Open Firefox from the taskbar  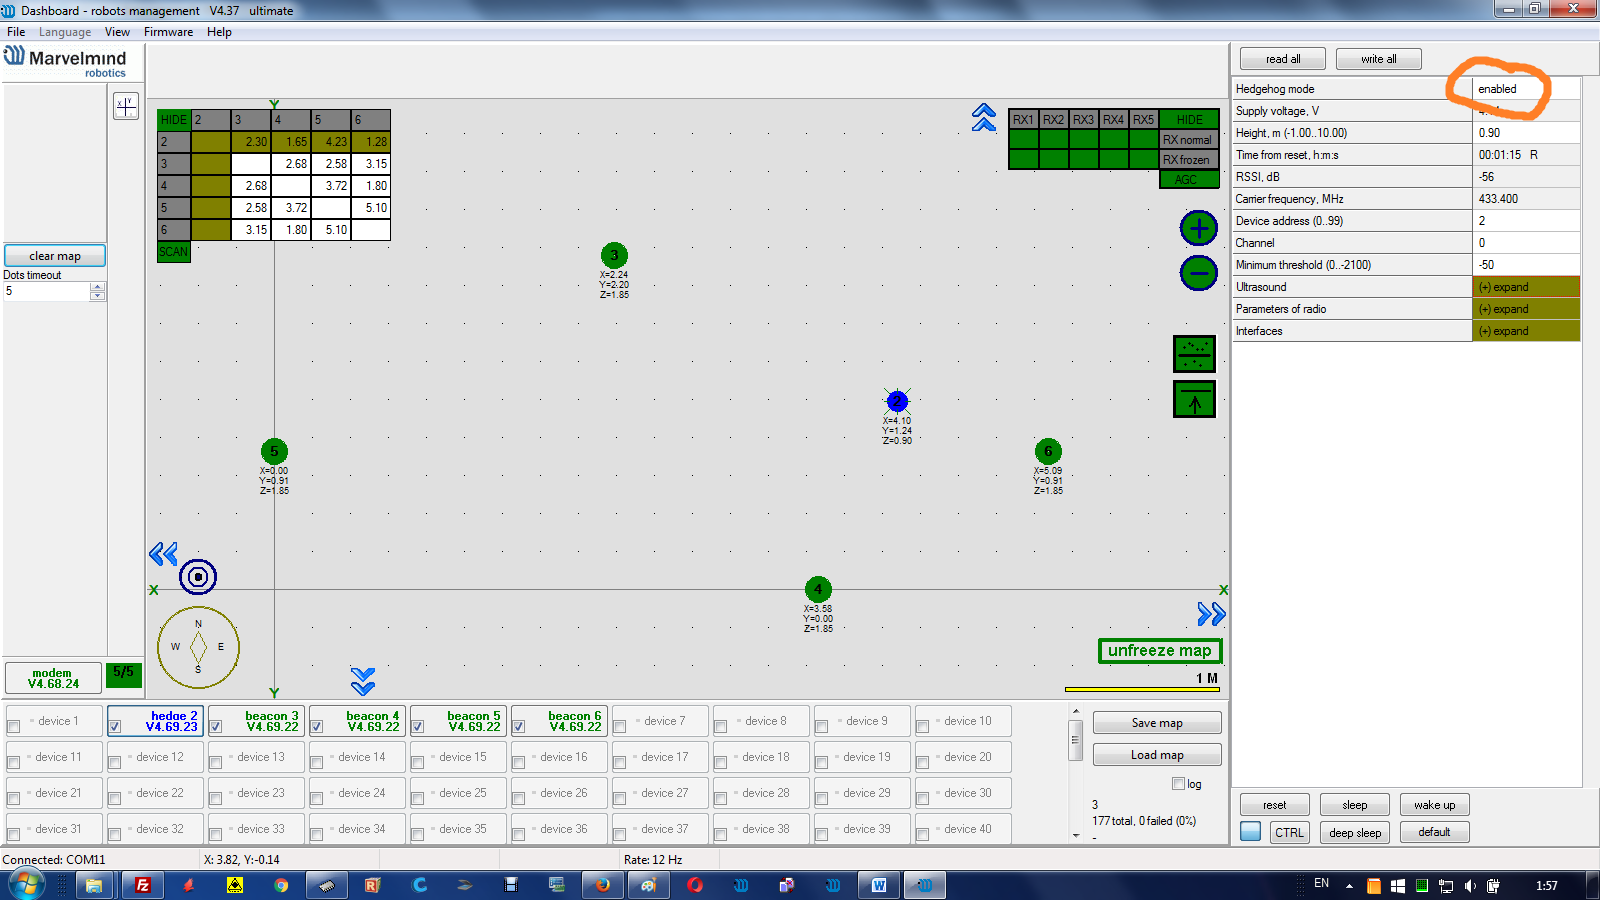[x=603, y=885]
